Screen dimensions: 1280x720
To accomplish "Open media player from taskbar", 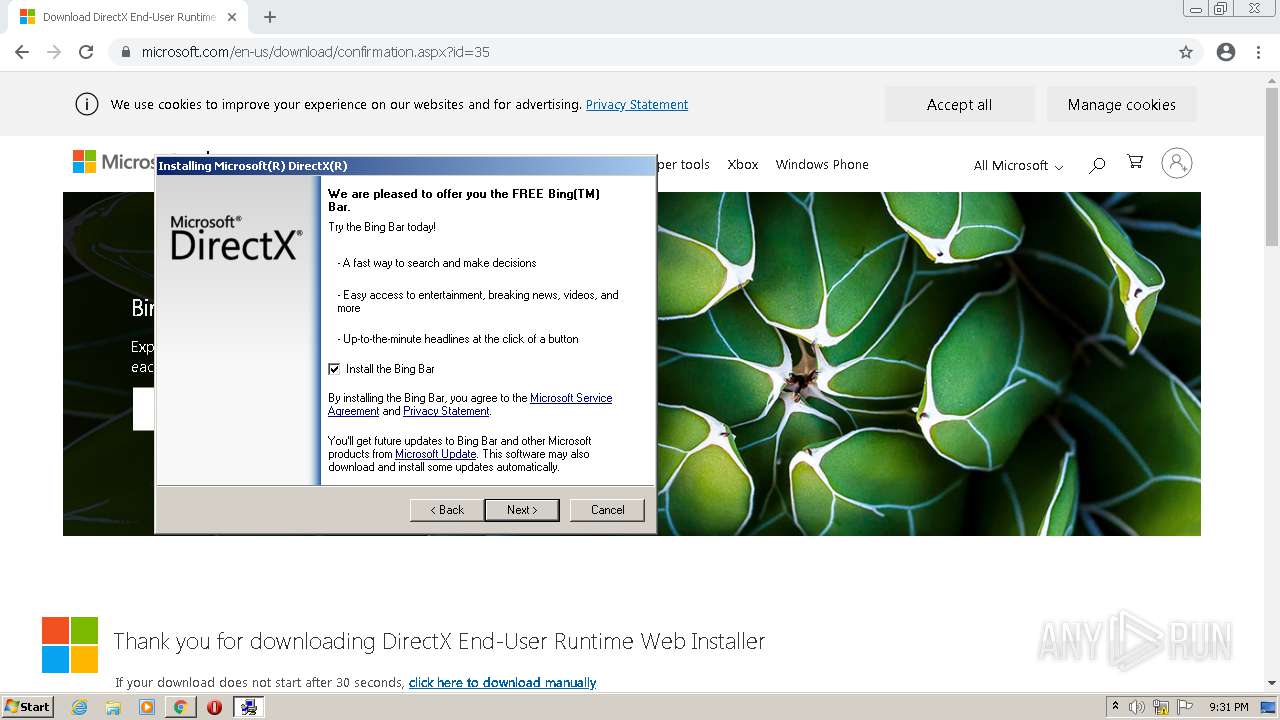I will pos(147,707).
